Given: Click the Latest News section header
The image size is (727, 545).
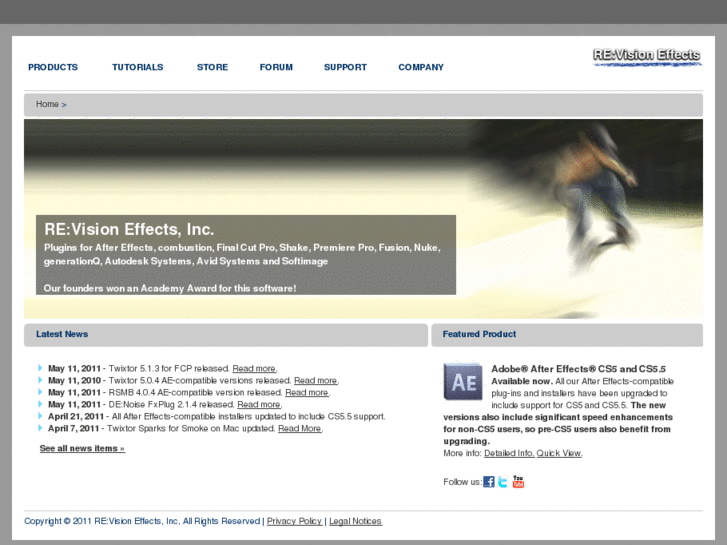Looking at the screenshot, I should [226, 334].
